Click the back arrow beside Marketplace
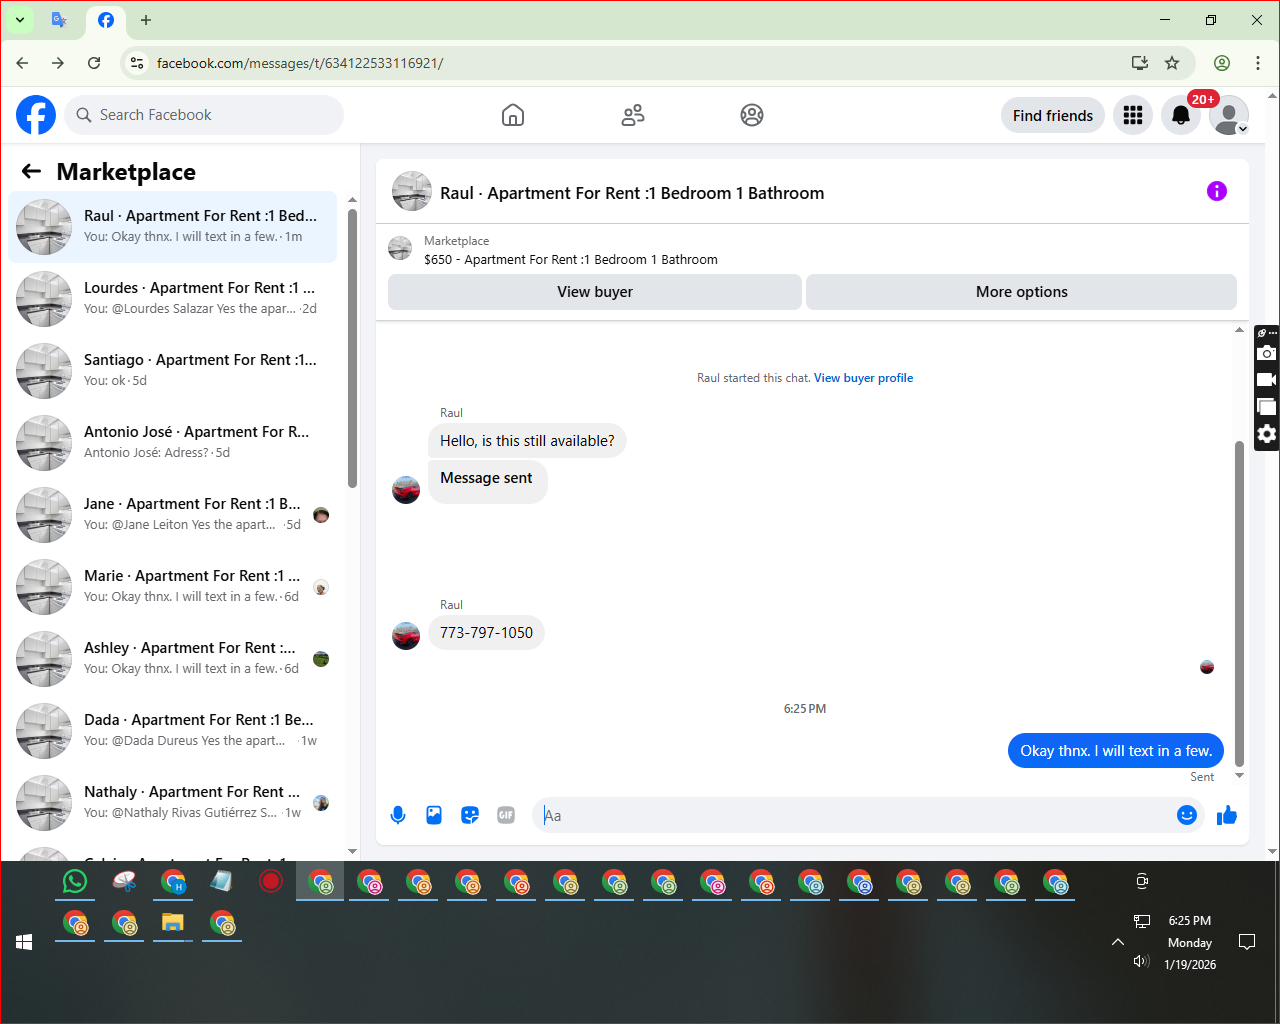Viewport: 1280px width, 1024px height. [x=32, y=172]
